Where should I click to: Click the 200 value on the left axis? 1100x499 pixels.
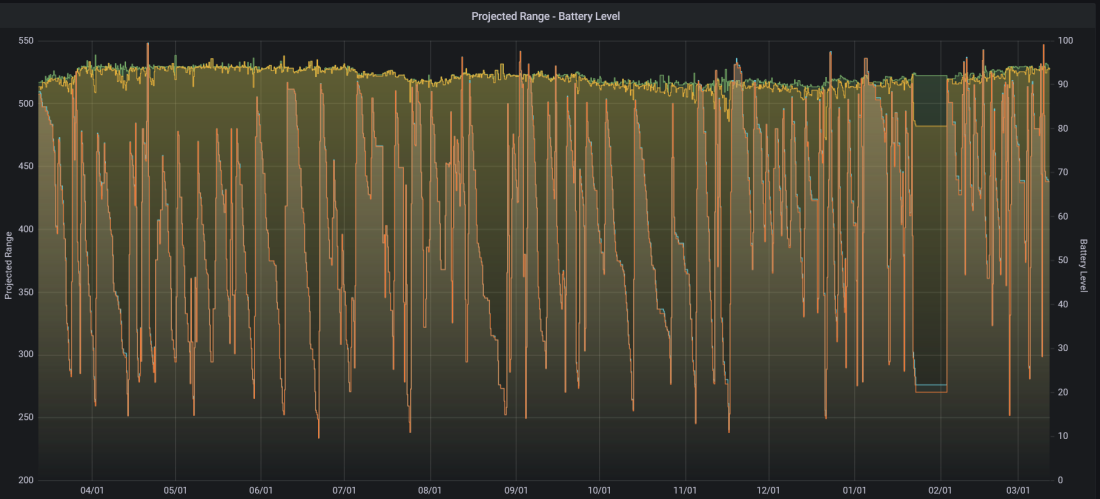point(25,480)
